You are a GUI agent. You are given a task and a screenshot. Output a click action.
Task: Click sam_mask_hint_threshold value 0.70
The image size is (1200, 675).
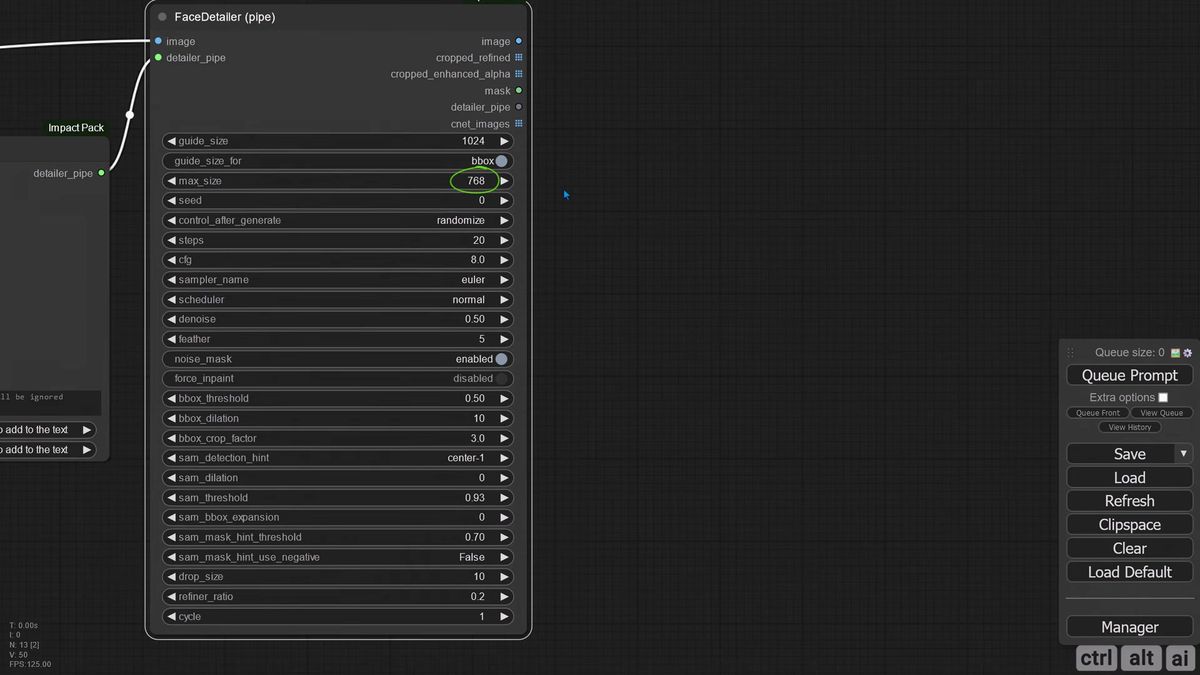pos(474,537)
